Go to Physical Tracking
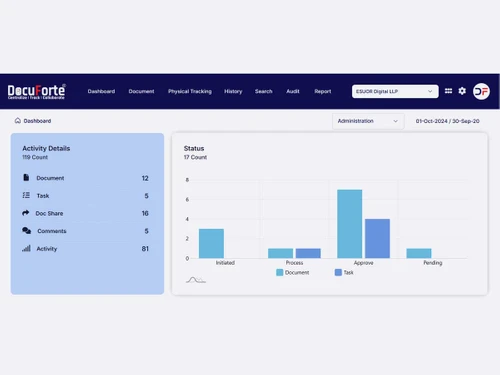Image resolution: width=500 pixels, height=375 pixels. (x=190, y=91)
